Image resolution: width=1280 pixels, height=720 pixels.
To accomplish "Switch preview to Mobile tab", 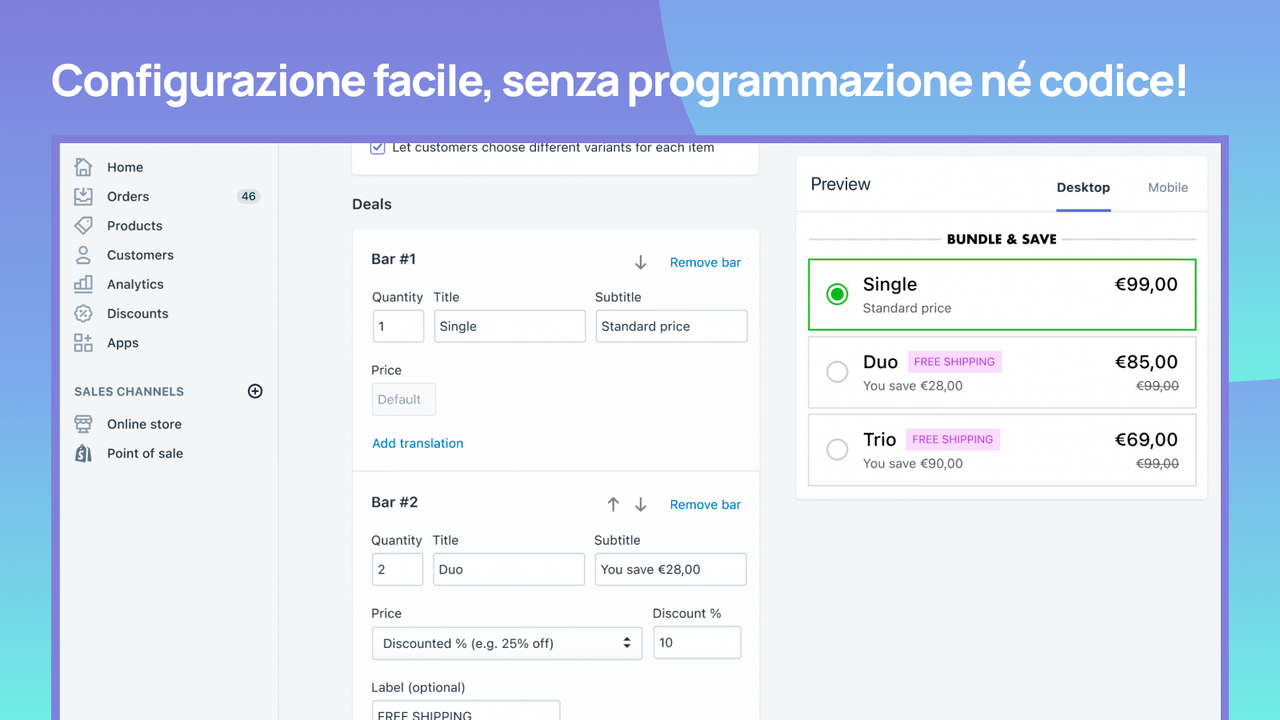I will point(1168,187).
